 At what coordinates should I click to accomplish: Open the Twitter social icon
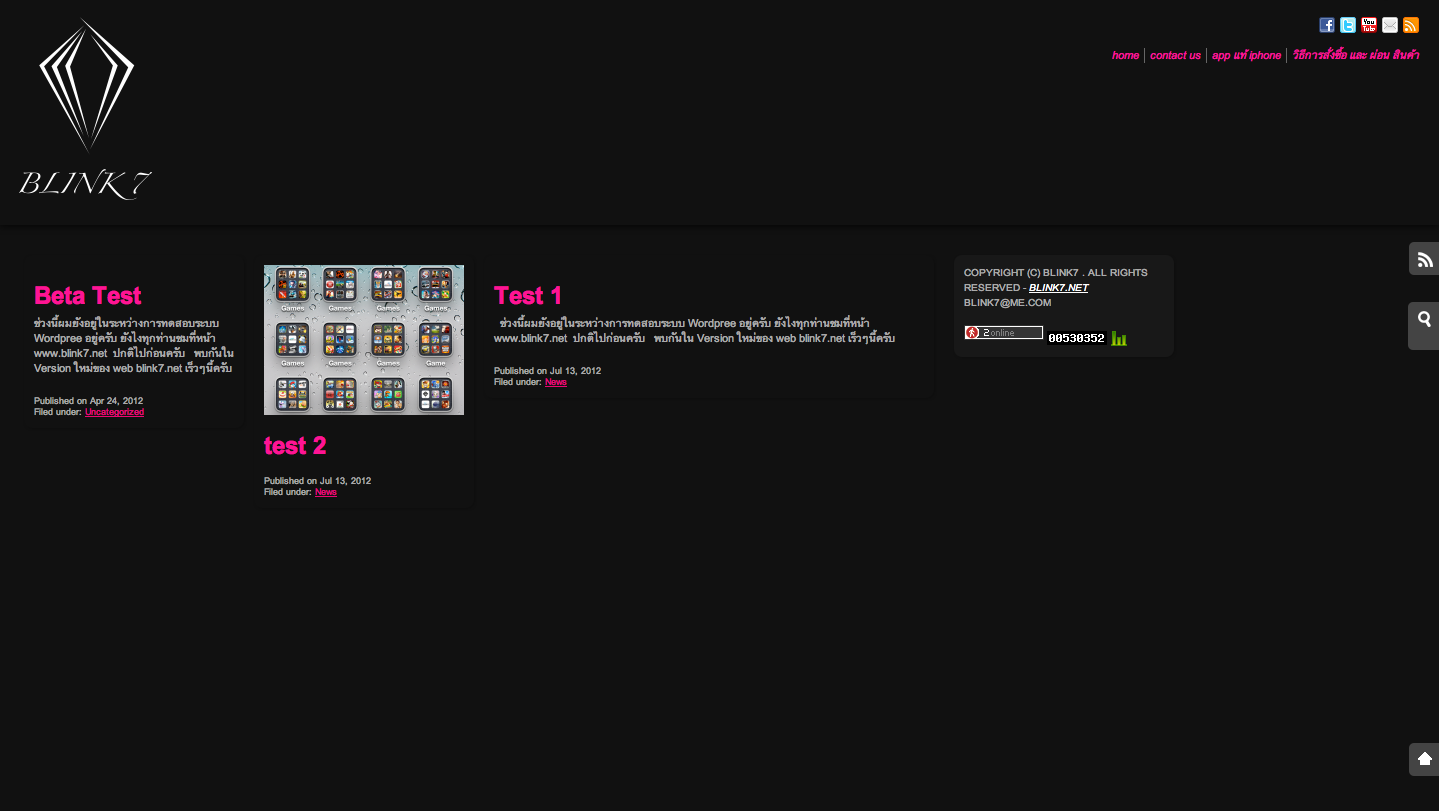point(1348,25)
